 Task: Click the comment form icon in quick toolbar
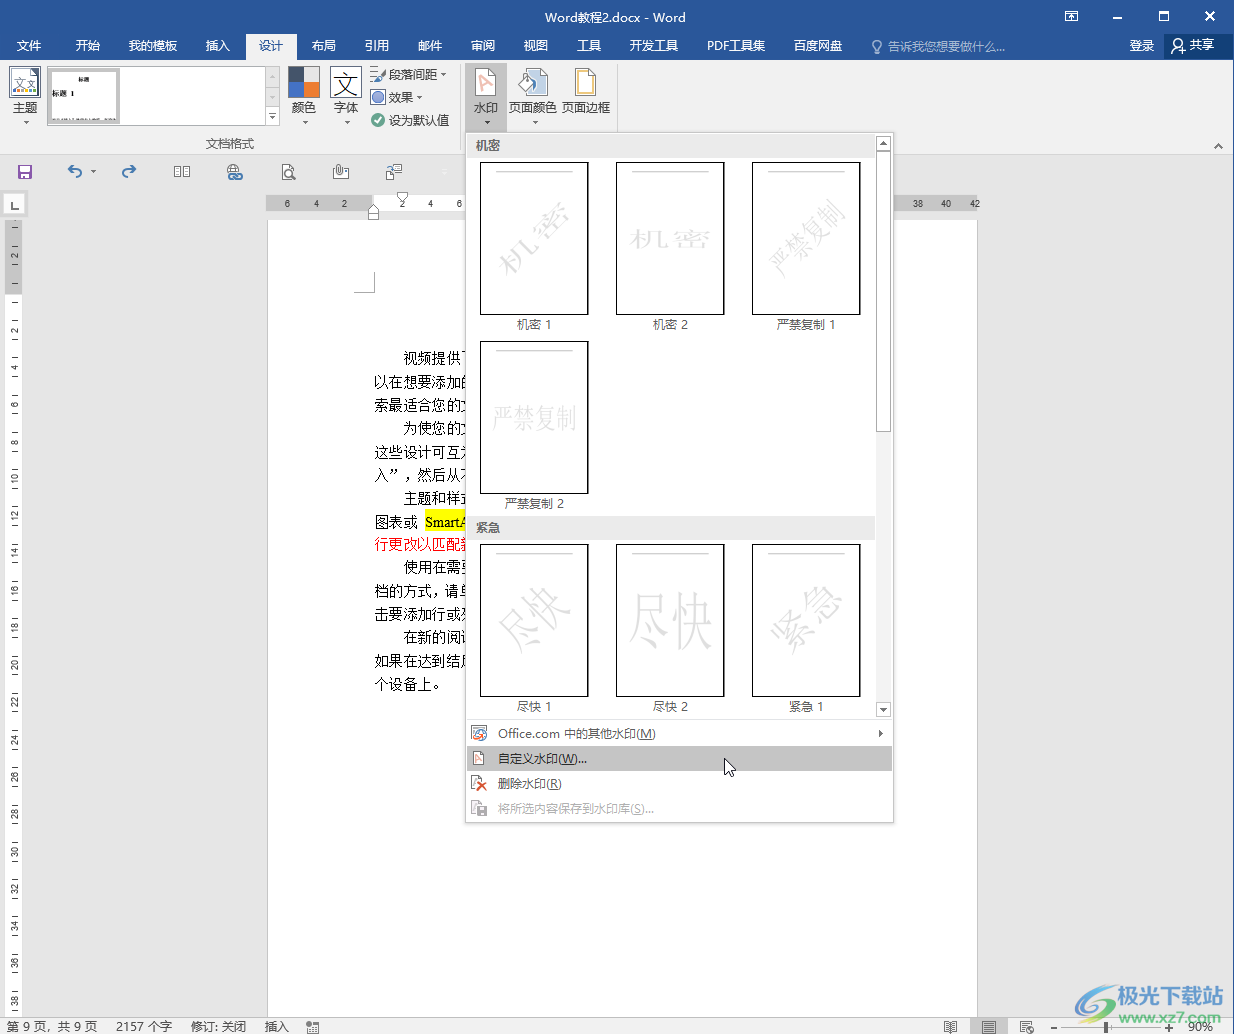coord(394,172)
